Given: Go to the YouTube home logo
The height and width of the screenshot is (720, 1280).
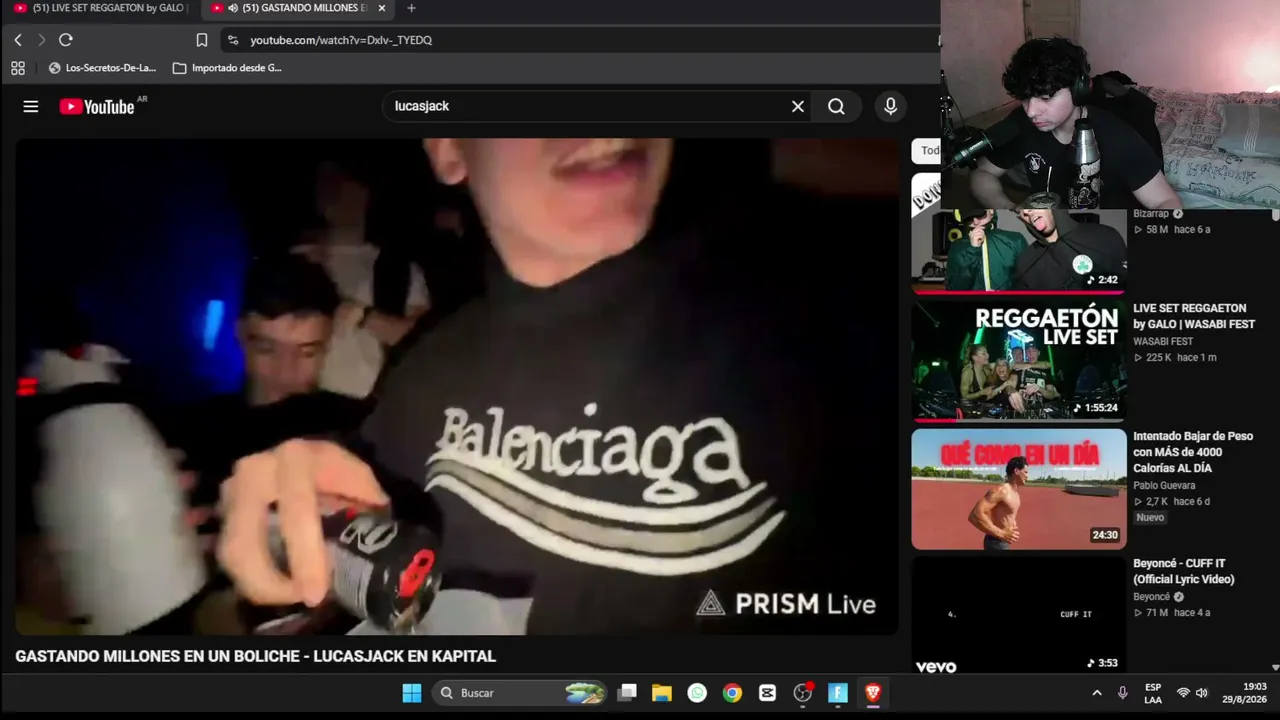Looking at the screenshot, I should click(97, 106).
